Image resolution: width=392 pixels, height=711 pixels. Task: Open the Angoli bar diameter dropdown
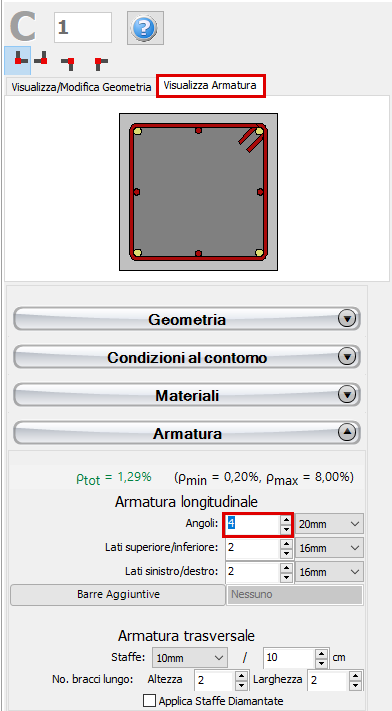click(x=329, y=524)
